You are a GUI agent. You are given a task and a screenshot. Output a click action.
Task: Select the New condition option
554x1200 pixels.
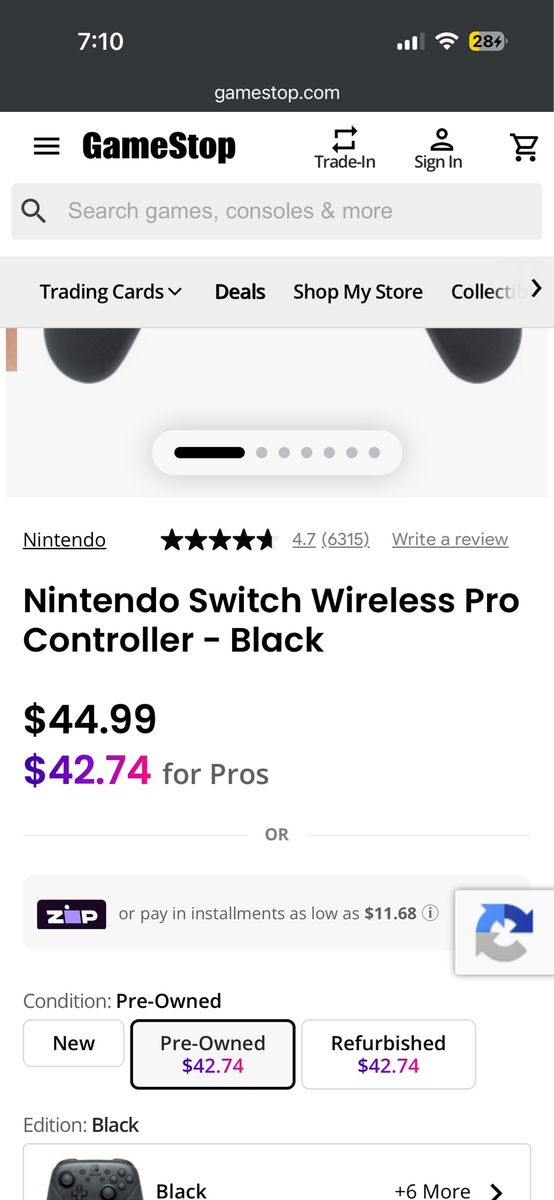point(74,1043)
